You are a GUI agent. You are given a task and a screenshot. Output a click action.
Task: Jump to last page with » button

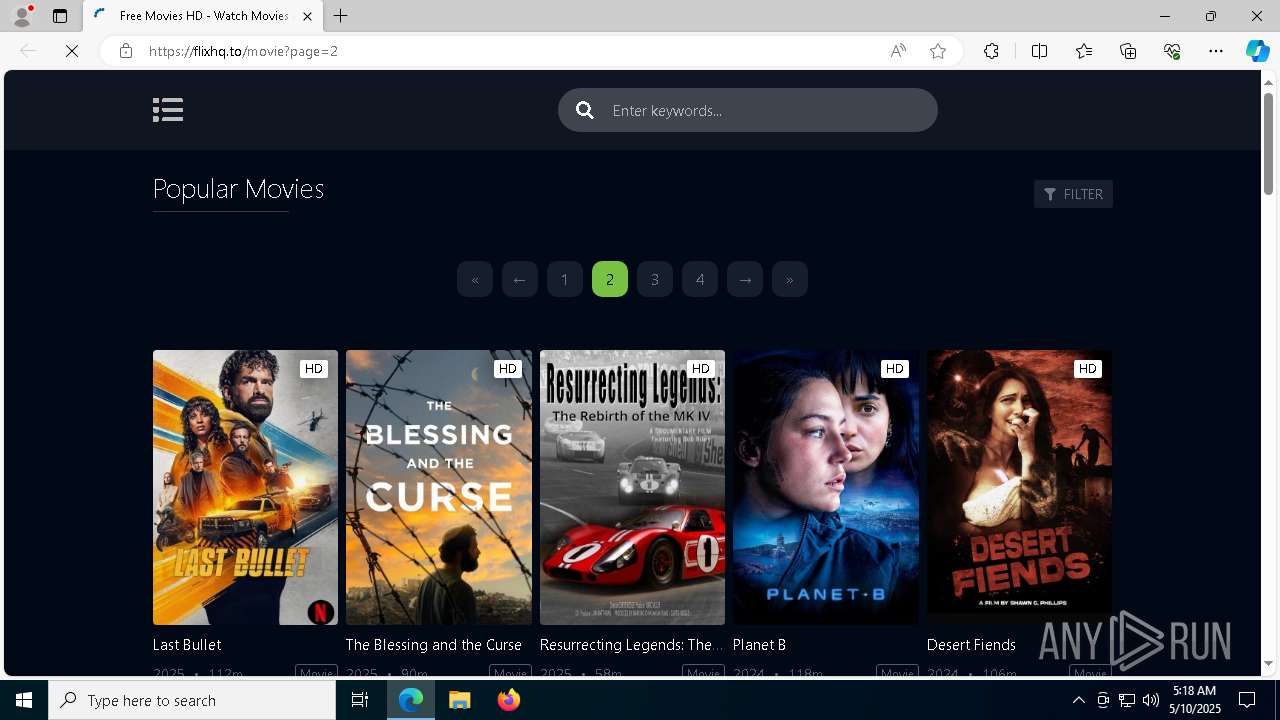point(790,279)
